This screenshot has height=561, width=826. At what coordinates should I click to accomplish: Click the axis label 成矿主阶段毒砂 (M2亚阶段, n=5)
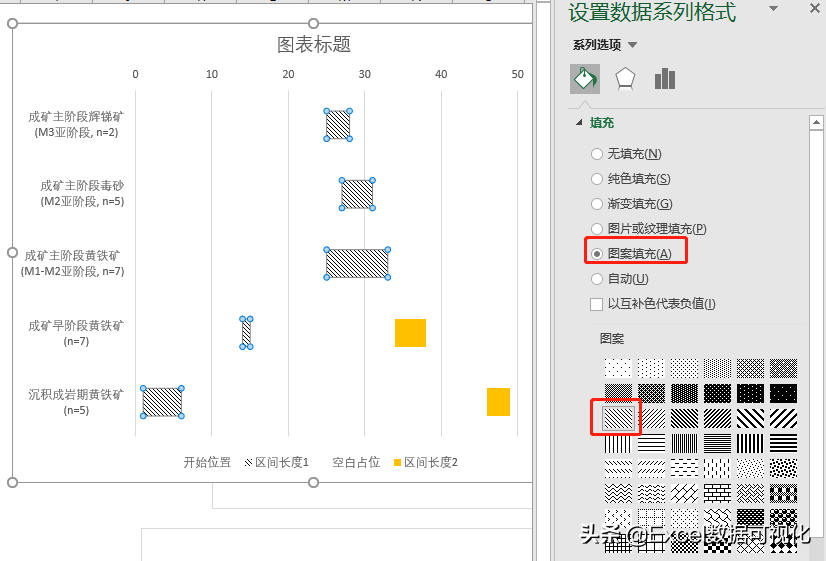(x=82, y=194)
